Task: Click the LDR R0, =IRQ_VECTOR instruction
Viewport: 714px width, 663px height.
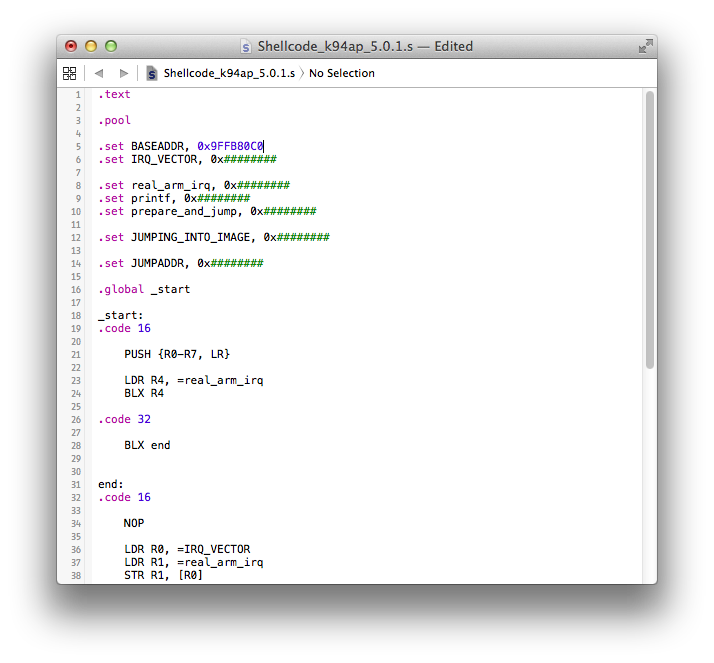Action: coord(187,549)
